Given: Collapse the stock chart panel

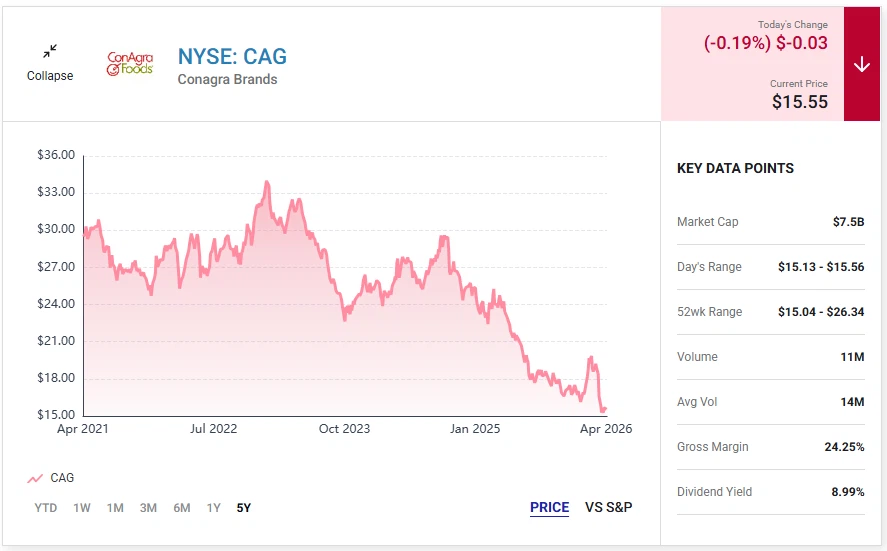Looking at the screenshot, I should coord(50,76).
